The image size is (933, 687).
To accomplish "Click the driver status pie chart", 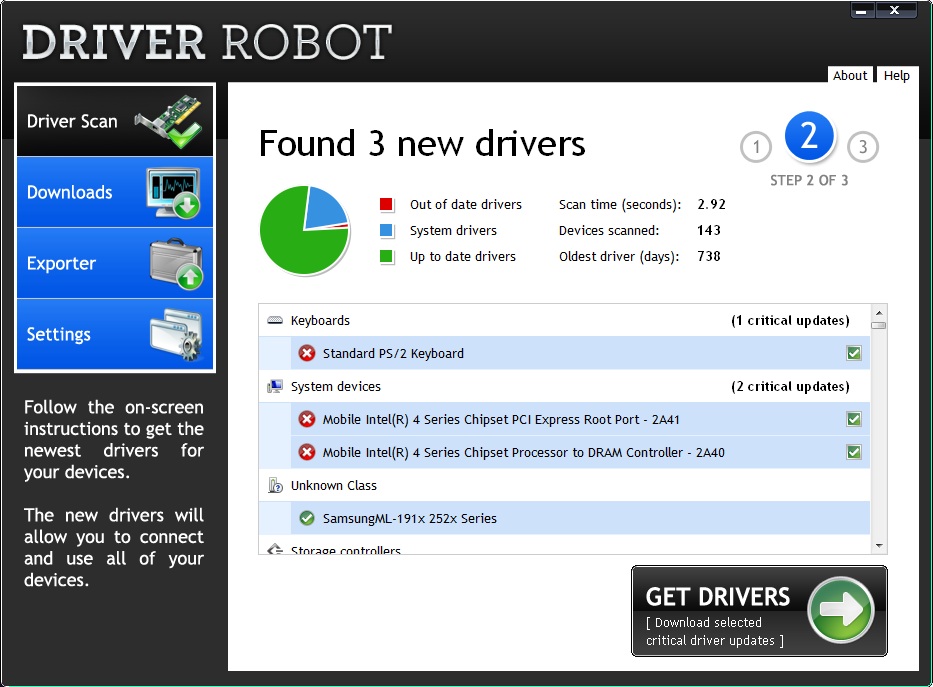I will pos(305,230).
